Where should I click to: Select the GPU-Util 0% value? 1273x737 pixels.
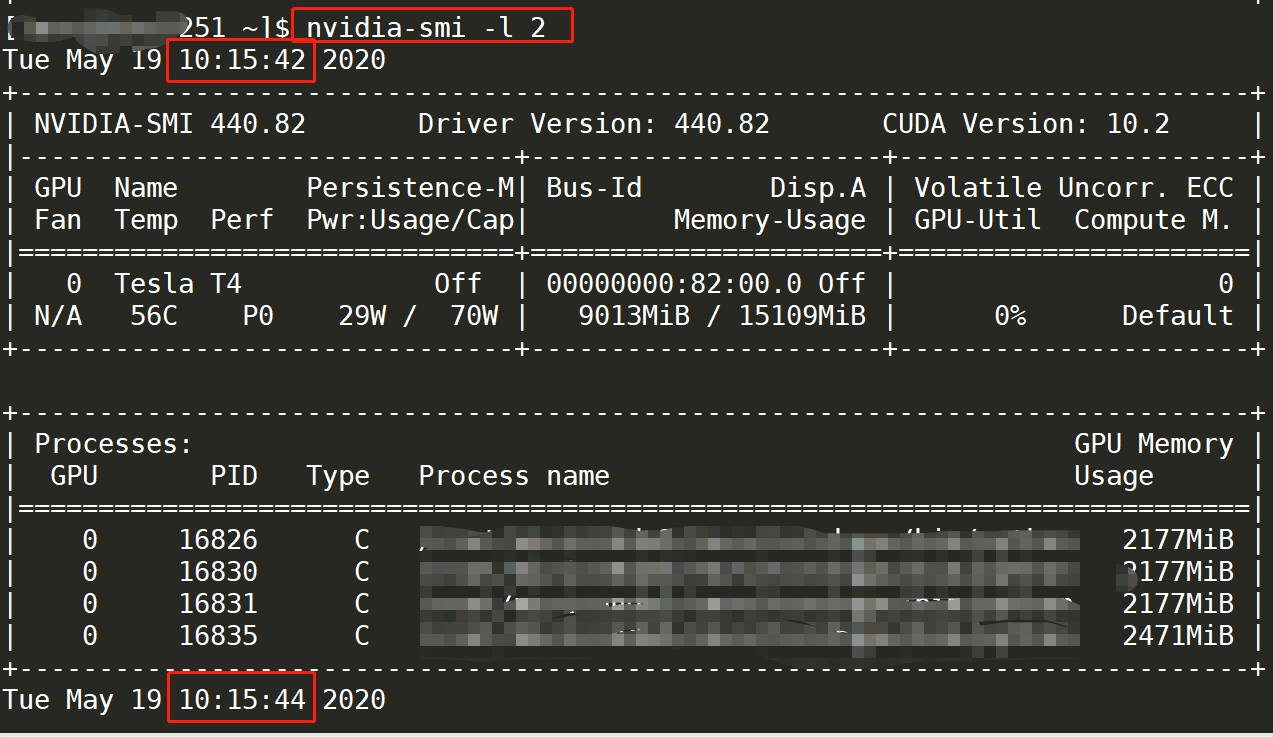[x=1010, y=315]
